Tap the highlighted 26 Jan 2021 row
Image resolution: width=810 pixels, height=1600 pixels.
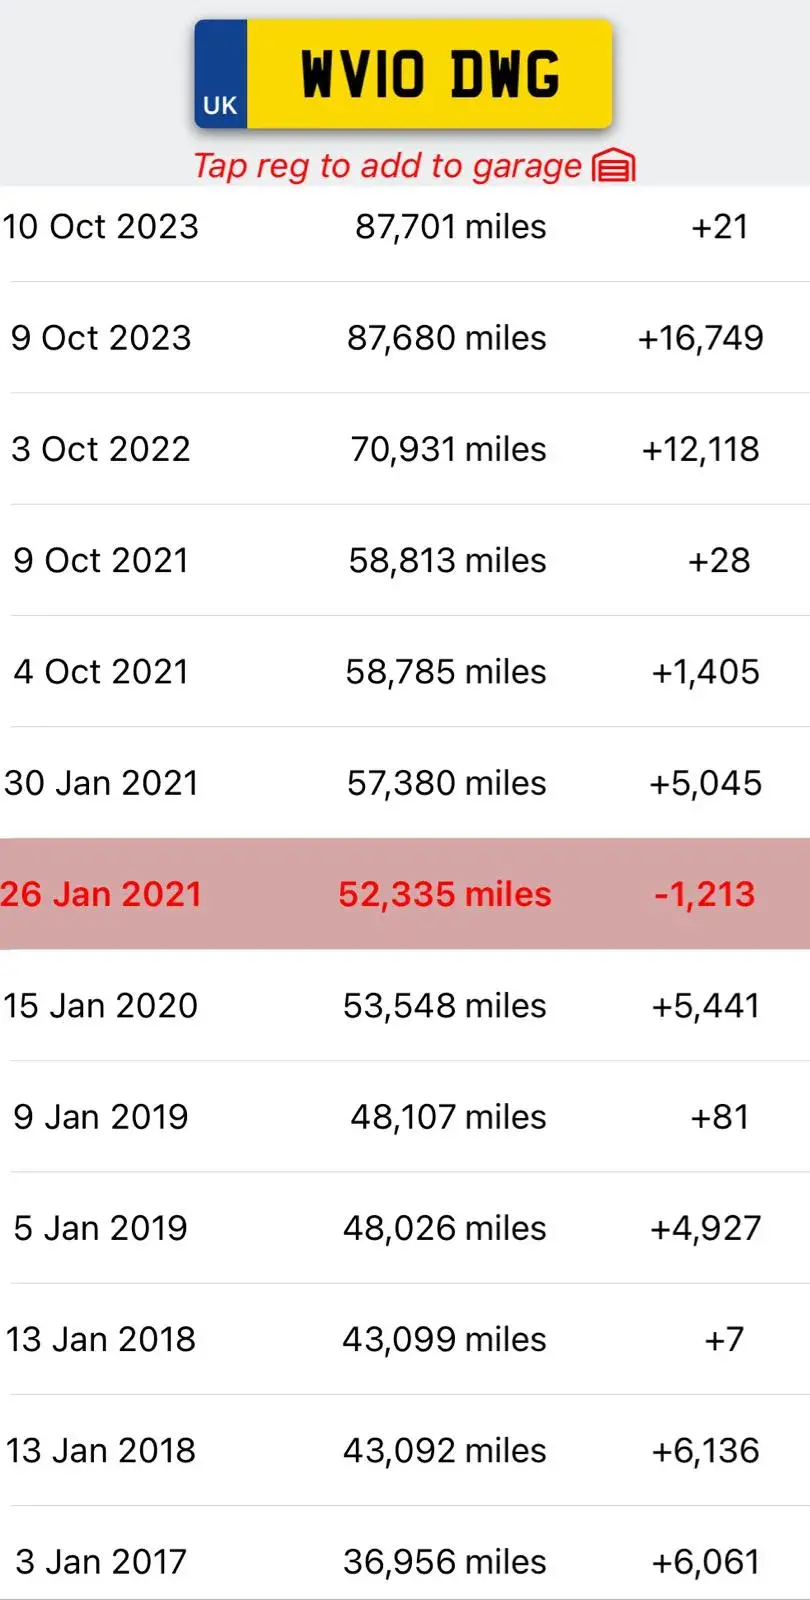[405, 894]
